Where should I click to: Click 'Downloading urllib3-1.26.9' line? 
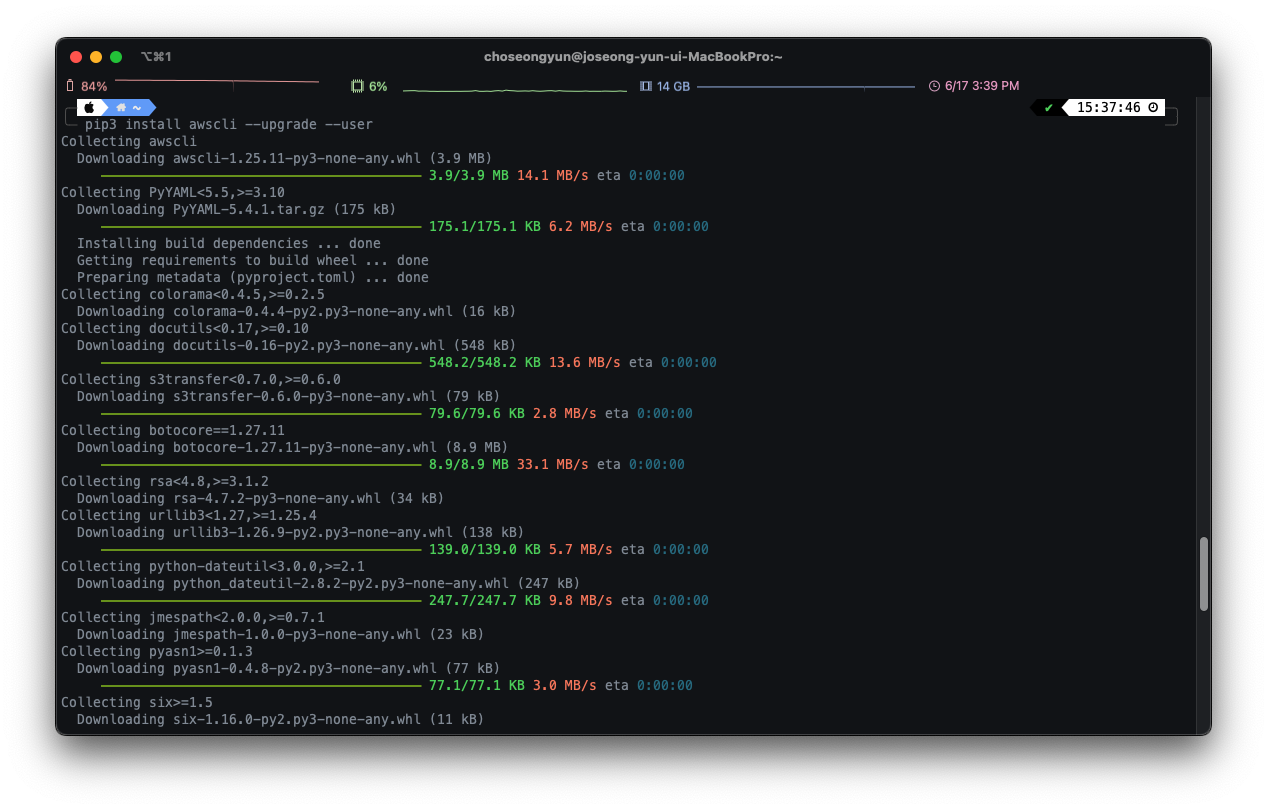click(x=300, y=532)
